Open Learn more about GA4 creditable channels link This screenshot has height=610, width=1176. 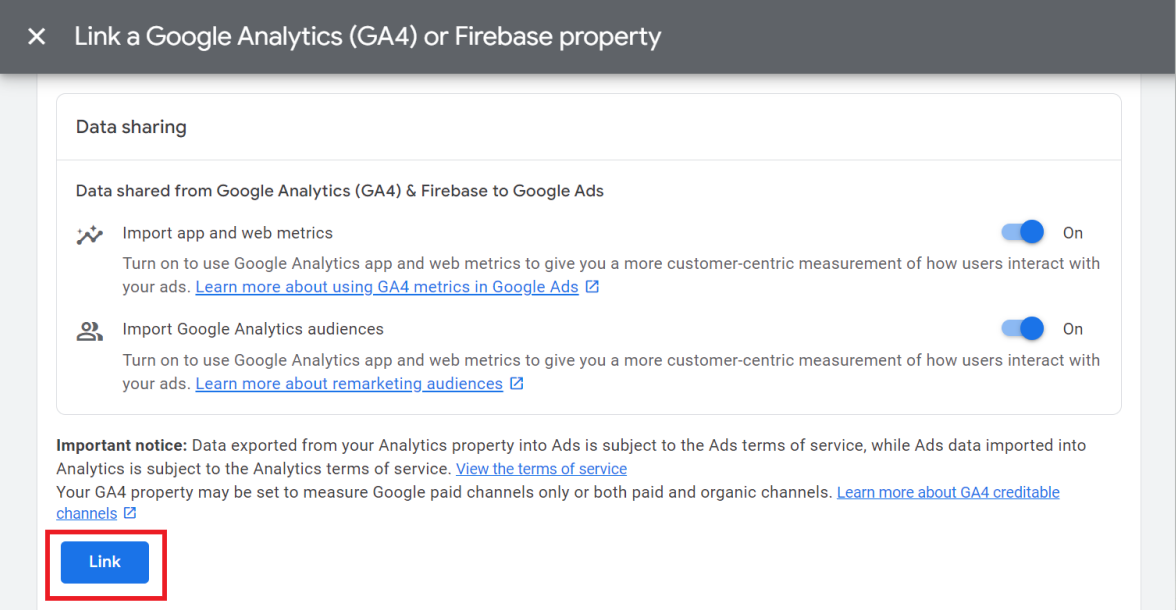[948, 492]
